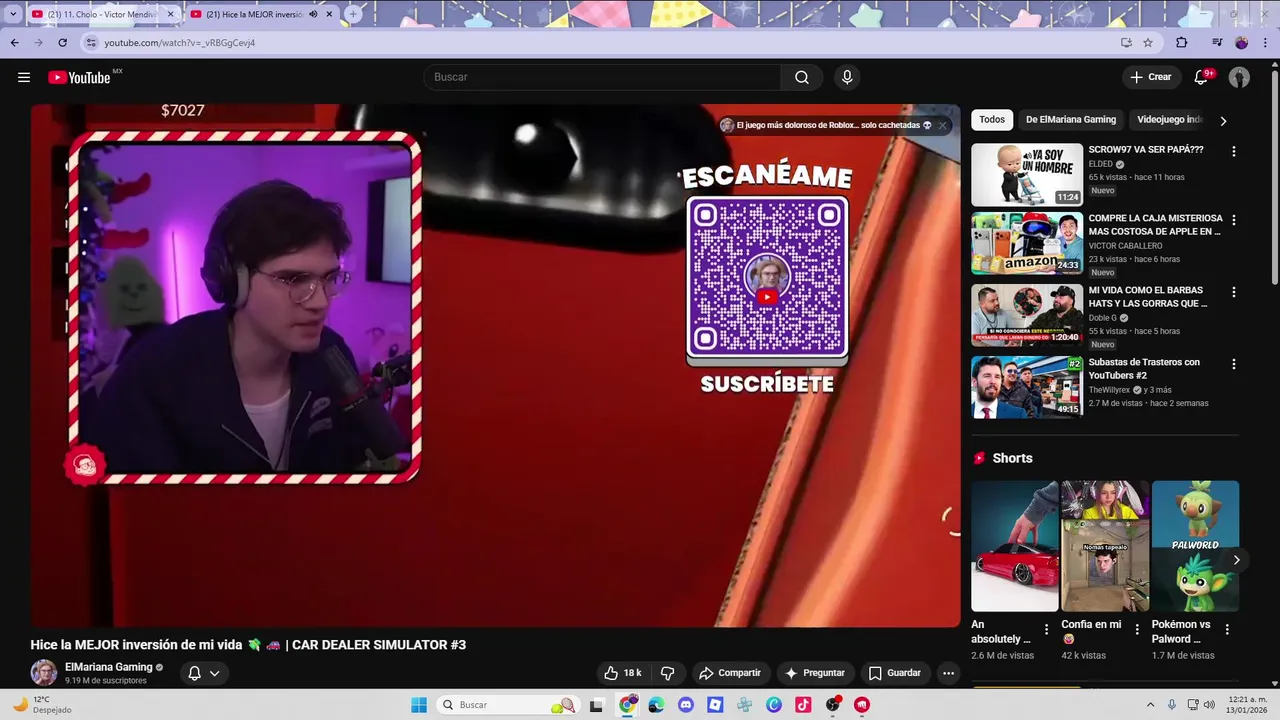Open options for 'Pokémon vs Palworld' short
This screenshot has width=1280, height=720.
(1227, 630)
